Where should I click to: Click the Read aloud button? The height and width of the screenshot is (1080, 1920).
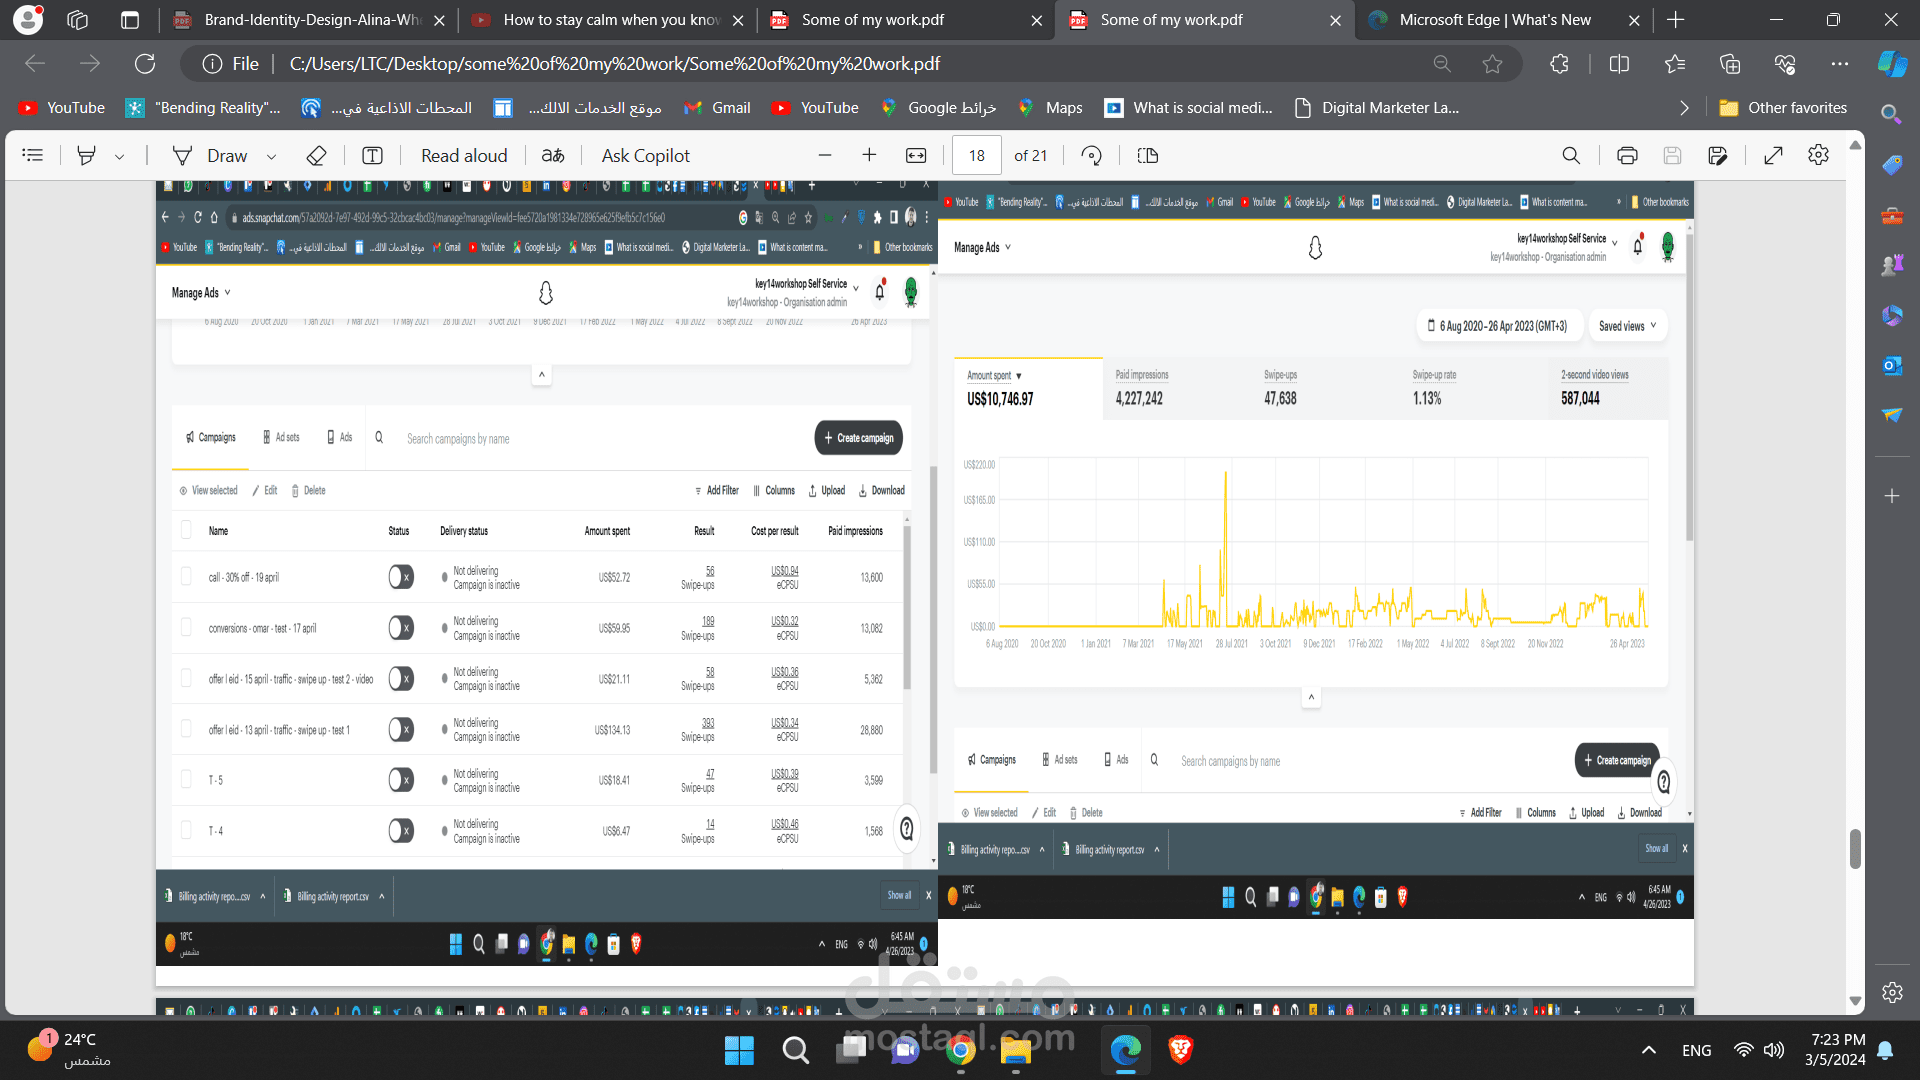coord(464,155)
